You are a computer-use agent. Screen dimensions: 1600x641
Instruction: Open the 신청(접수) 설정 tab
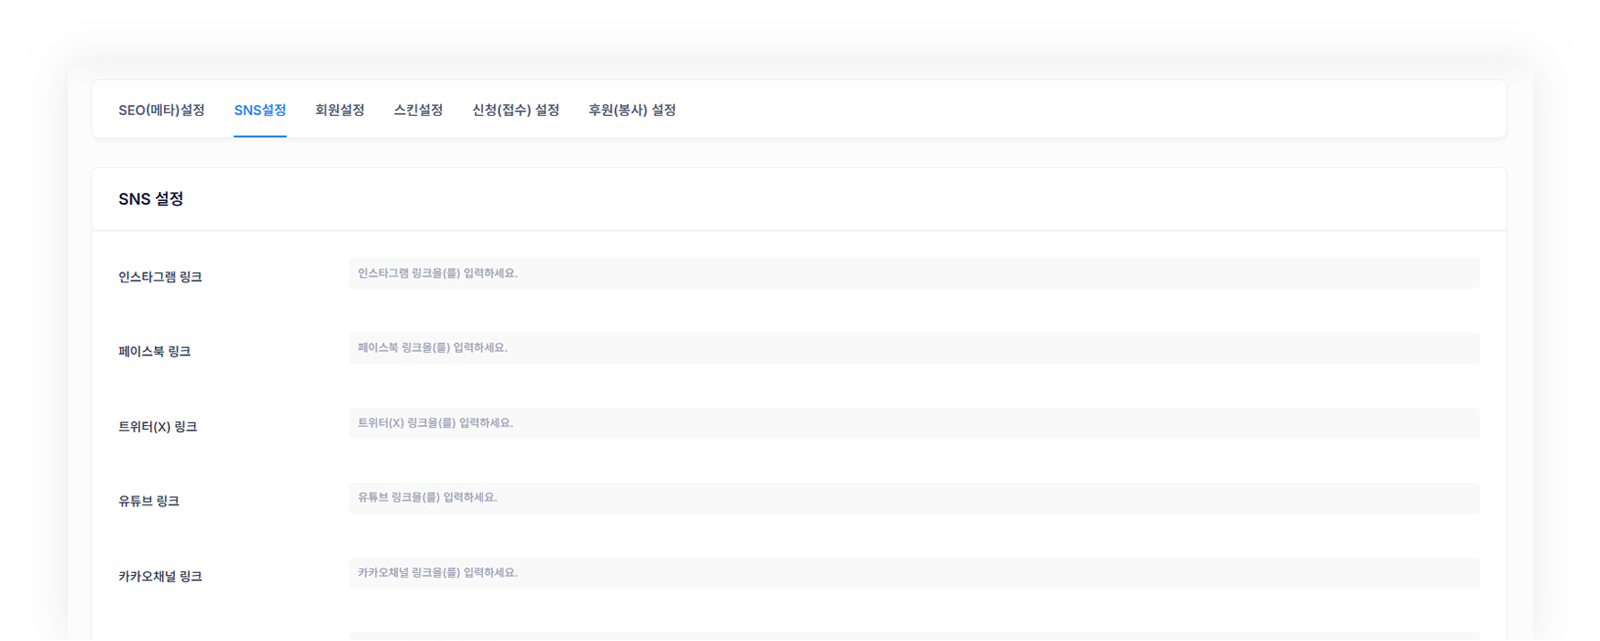tap(515, 110)
